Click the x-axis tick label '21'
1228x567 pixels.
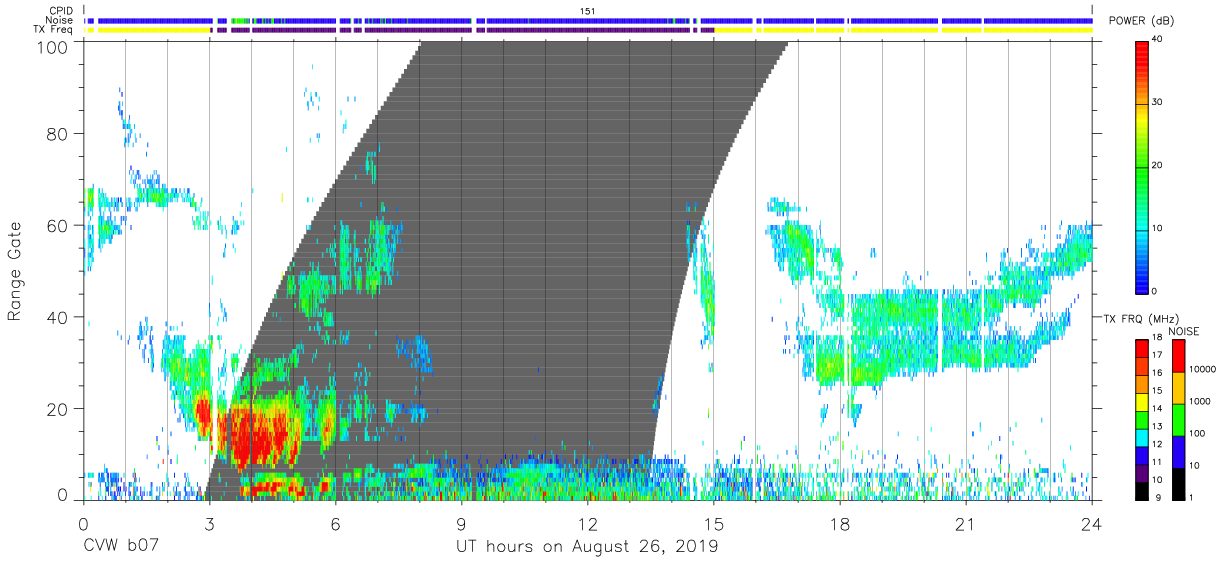tap(966, 525)
